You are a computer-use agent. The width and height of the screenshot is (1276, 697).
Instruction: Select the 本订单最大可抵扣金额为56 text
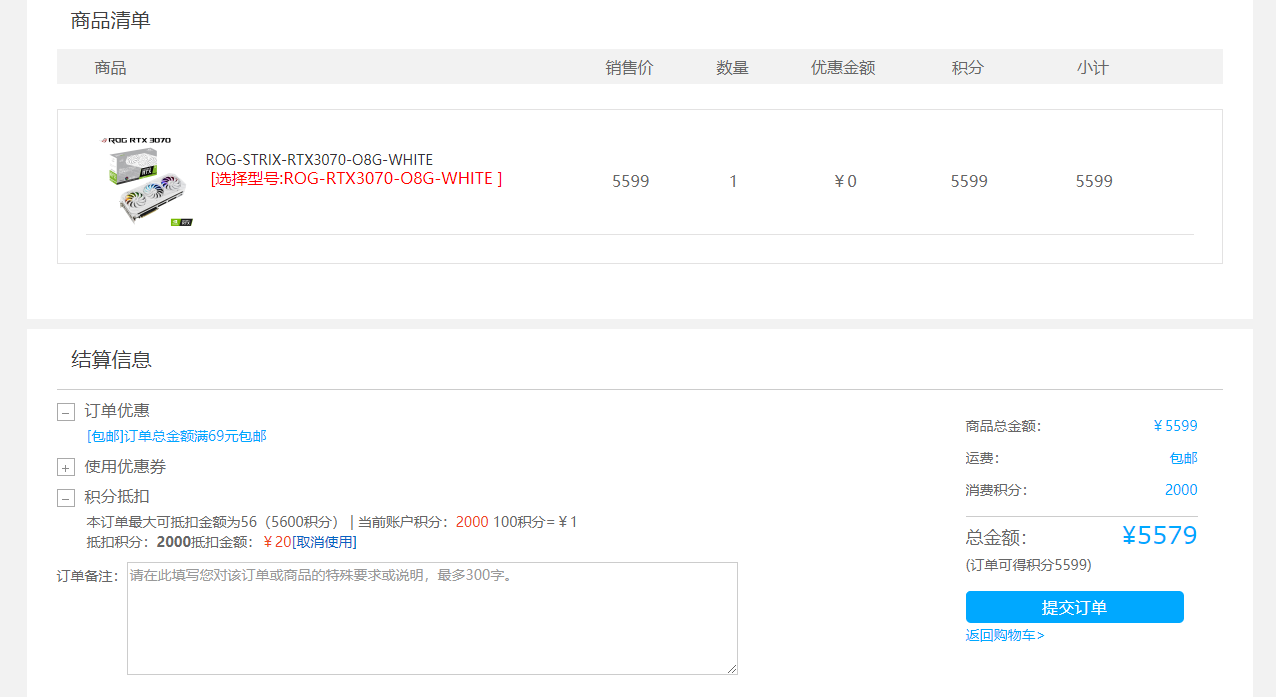[172, 522]
